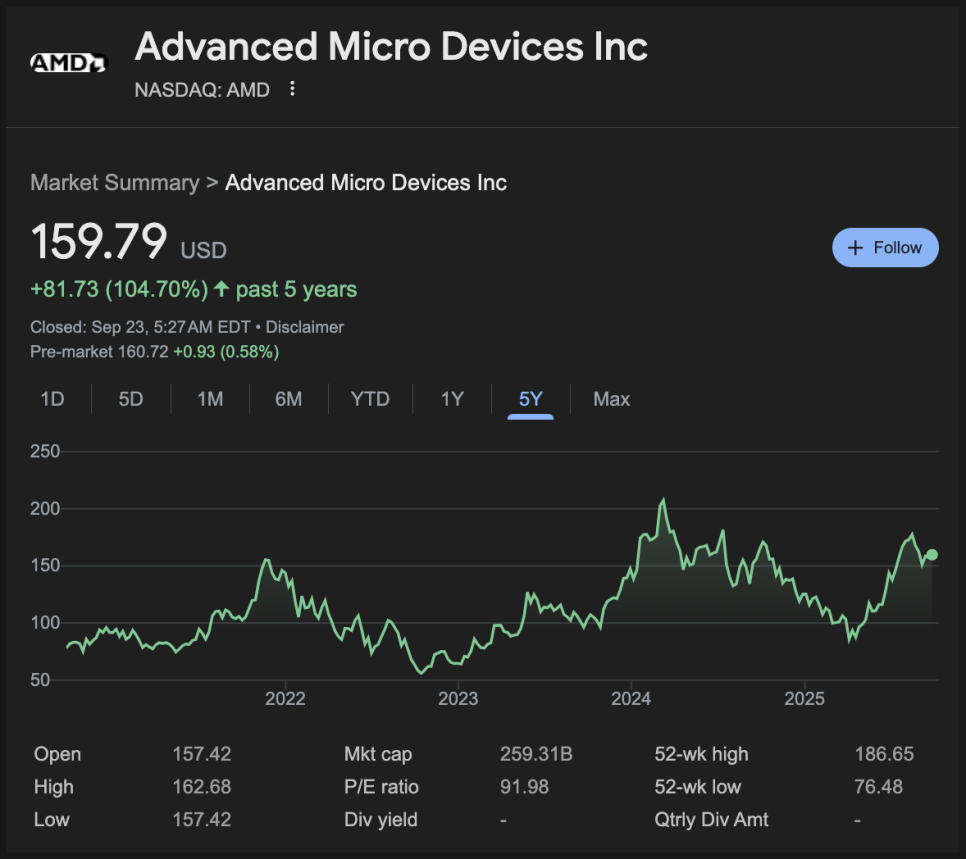
Task: Click the Follow button
Action: point(885,248)
